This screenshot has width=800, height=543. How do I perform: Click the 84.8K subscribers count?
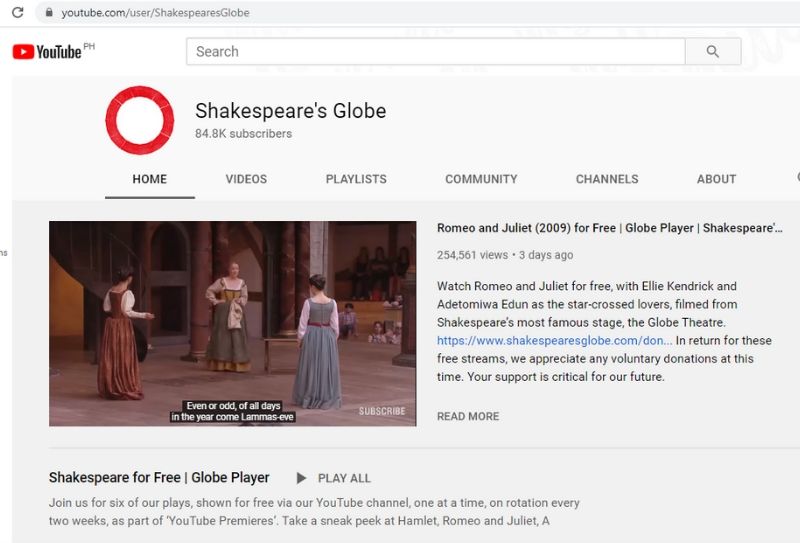click(243, 134)
